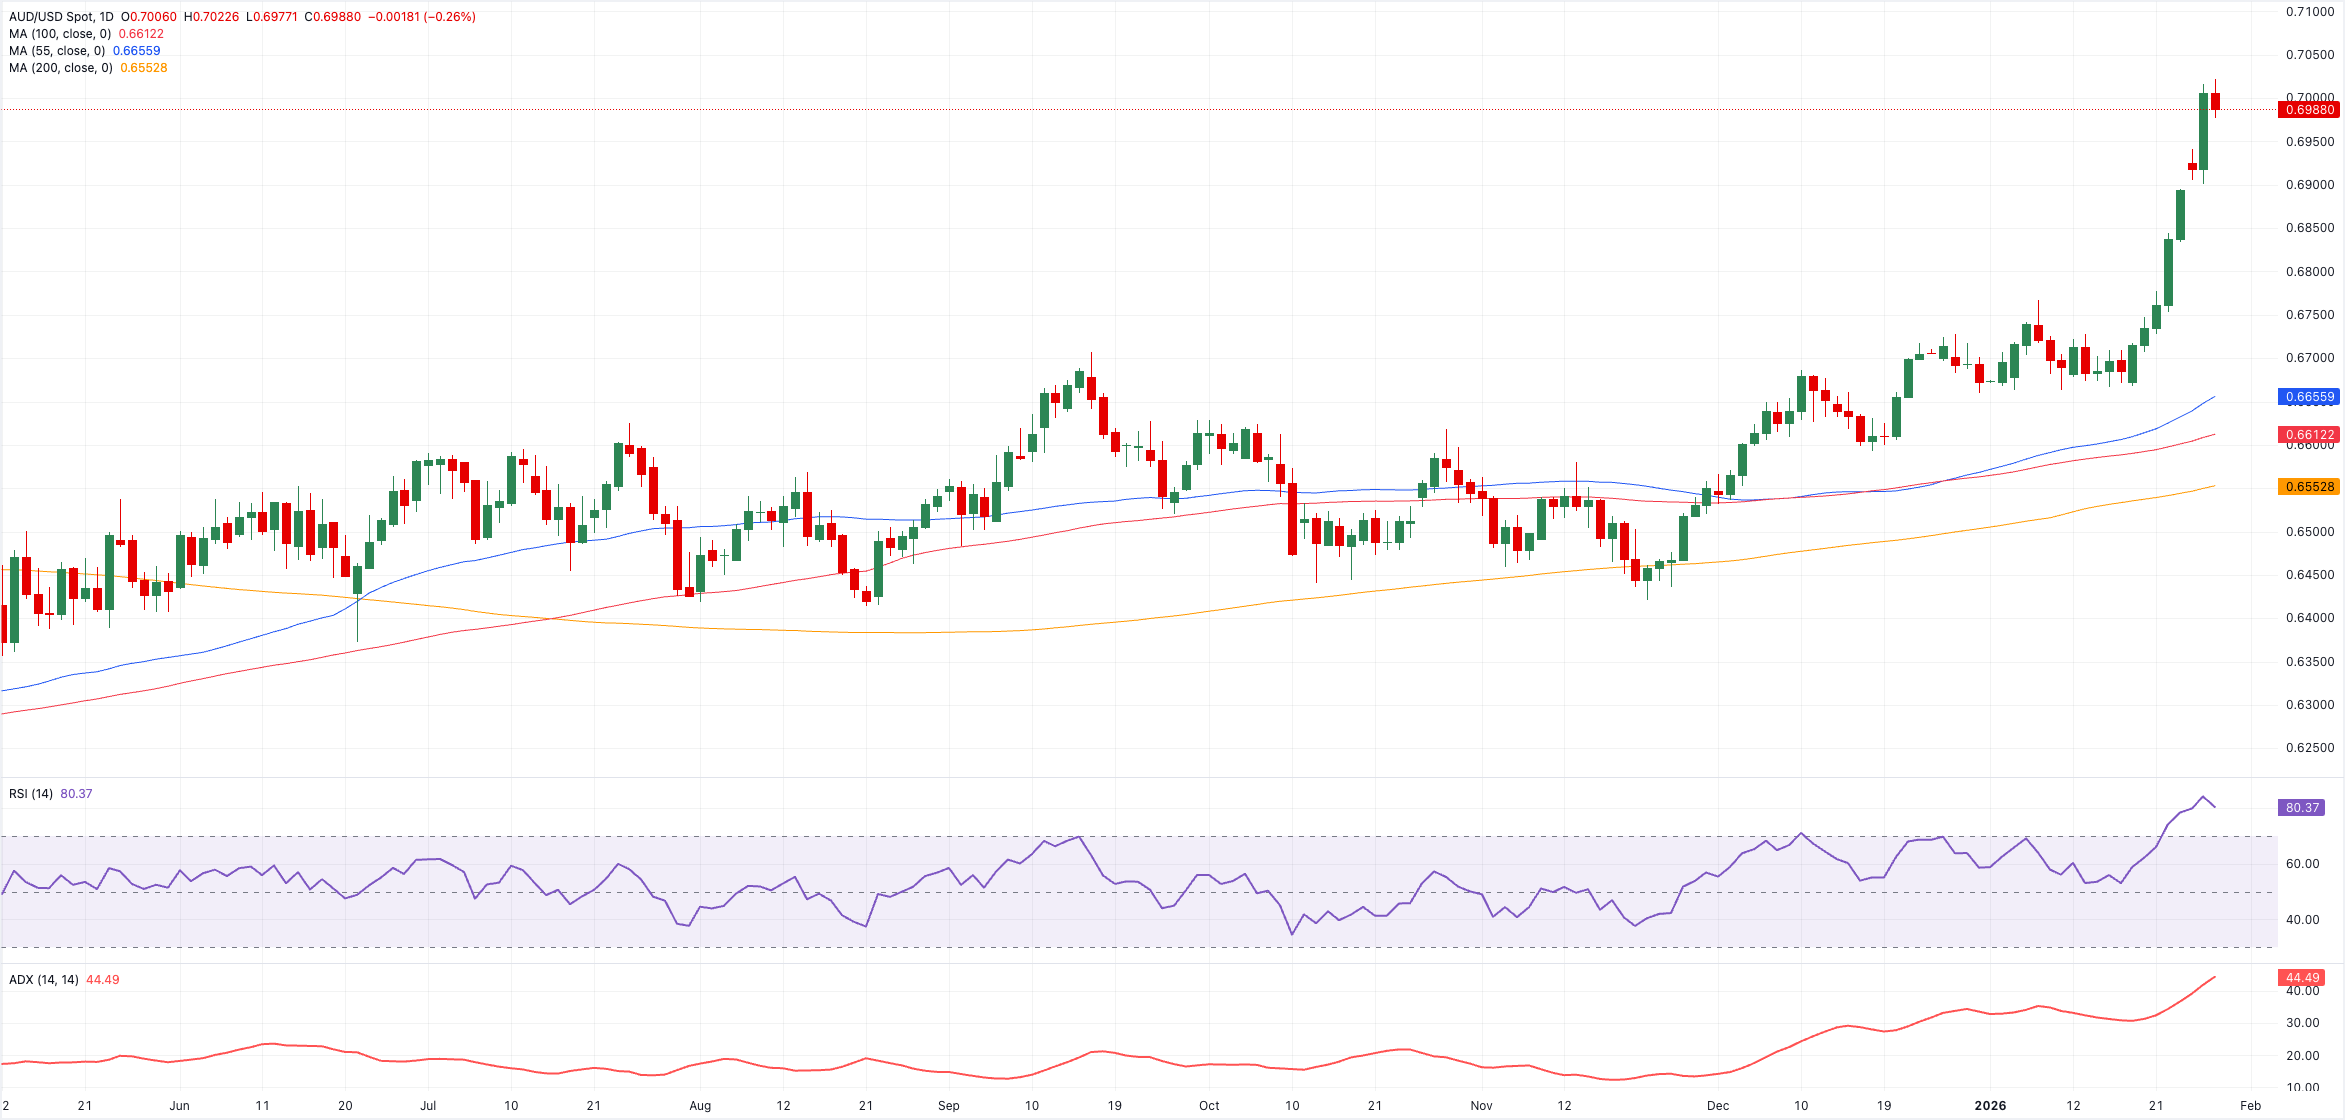2345x1120 pixels.
Task: Click the 0.62500 price axis label
Action: click(x=2309, y=748)
